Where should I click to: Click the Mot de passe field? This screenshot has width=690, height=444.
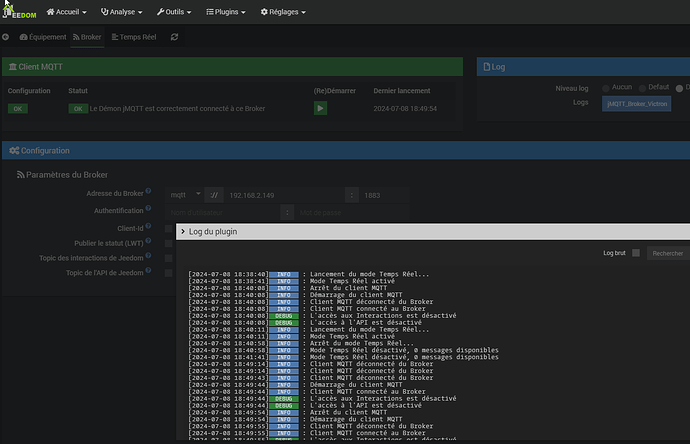pos(352,213)
